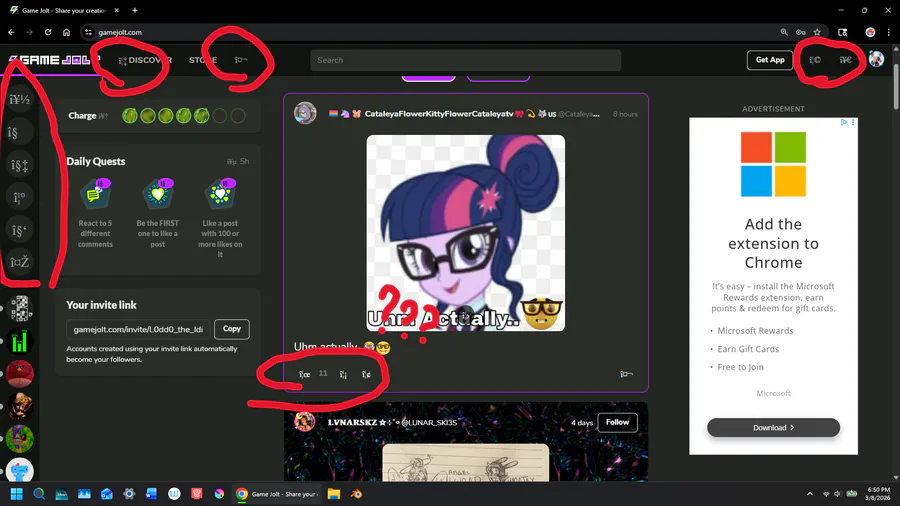Click the third action glyph under 'Uhm actually' post
This screenshot has width=900, height=506.
point(366,374)
